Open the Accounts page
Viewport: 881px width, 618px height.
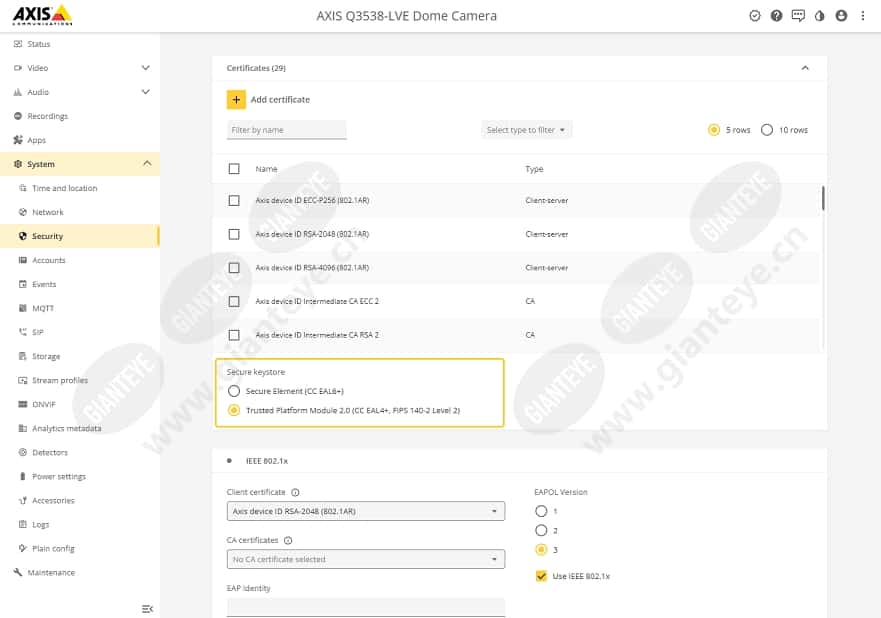click(48, 260)
